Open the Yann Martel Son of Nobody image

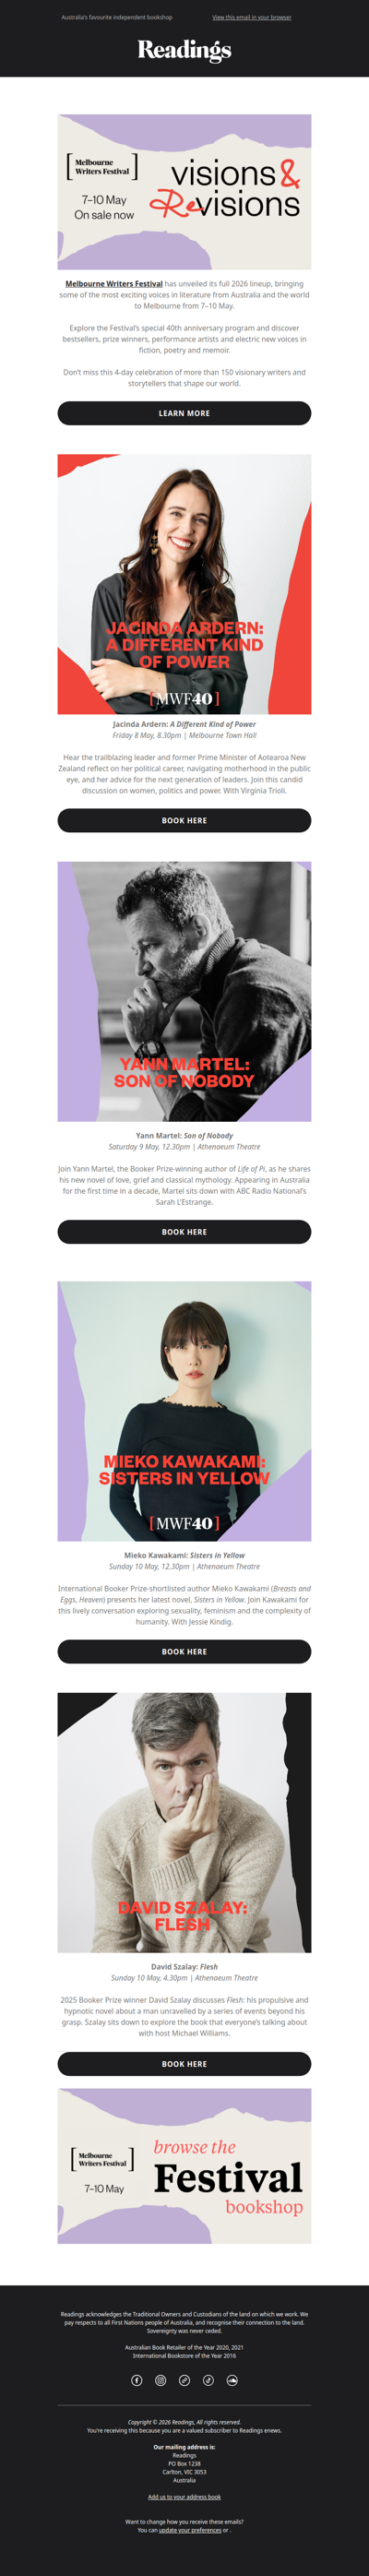(x=184, y=991)
